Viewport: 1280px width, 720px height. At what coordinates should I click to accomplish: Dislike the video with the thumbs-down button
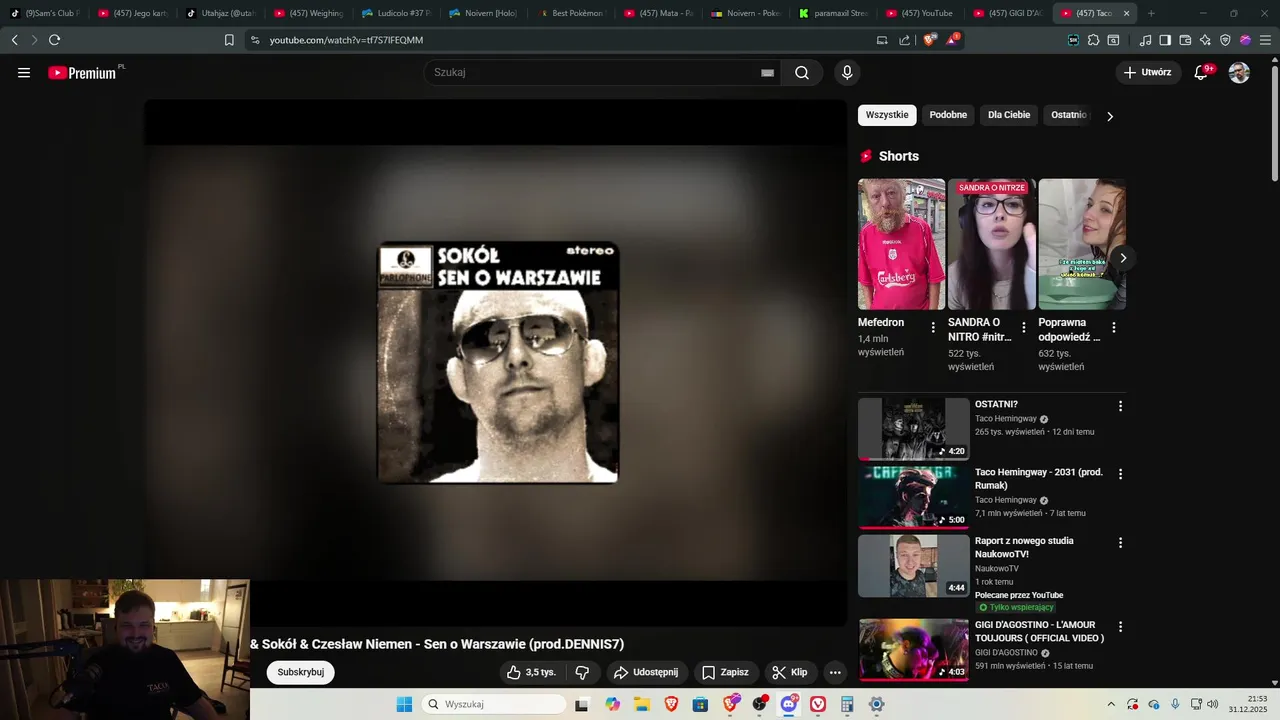click(x=582, y=672)
